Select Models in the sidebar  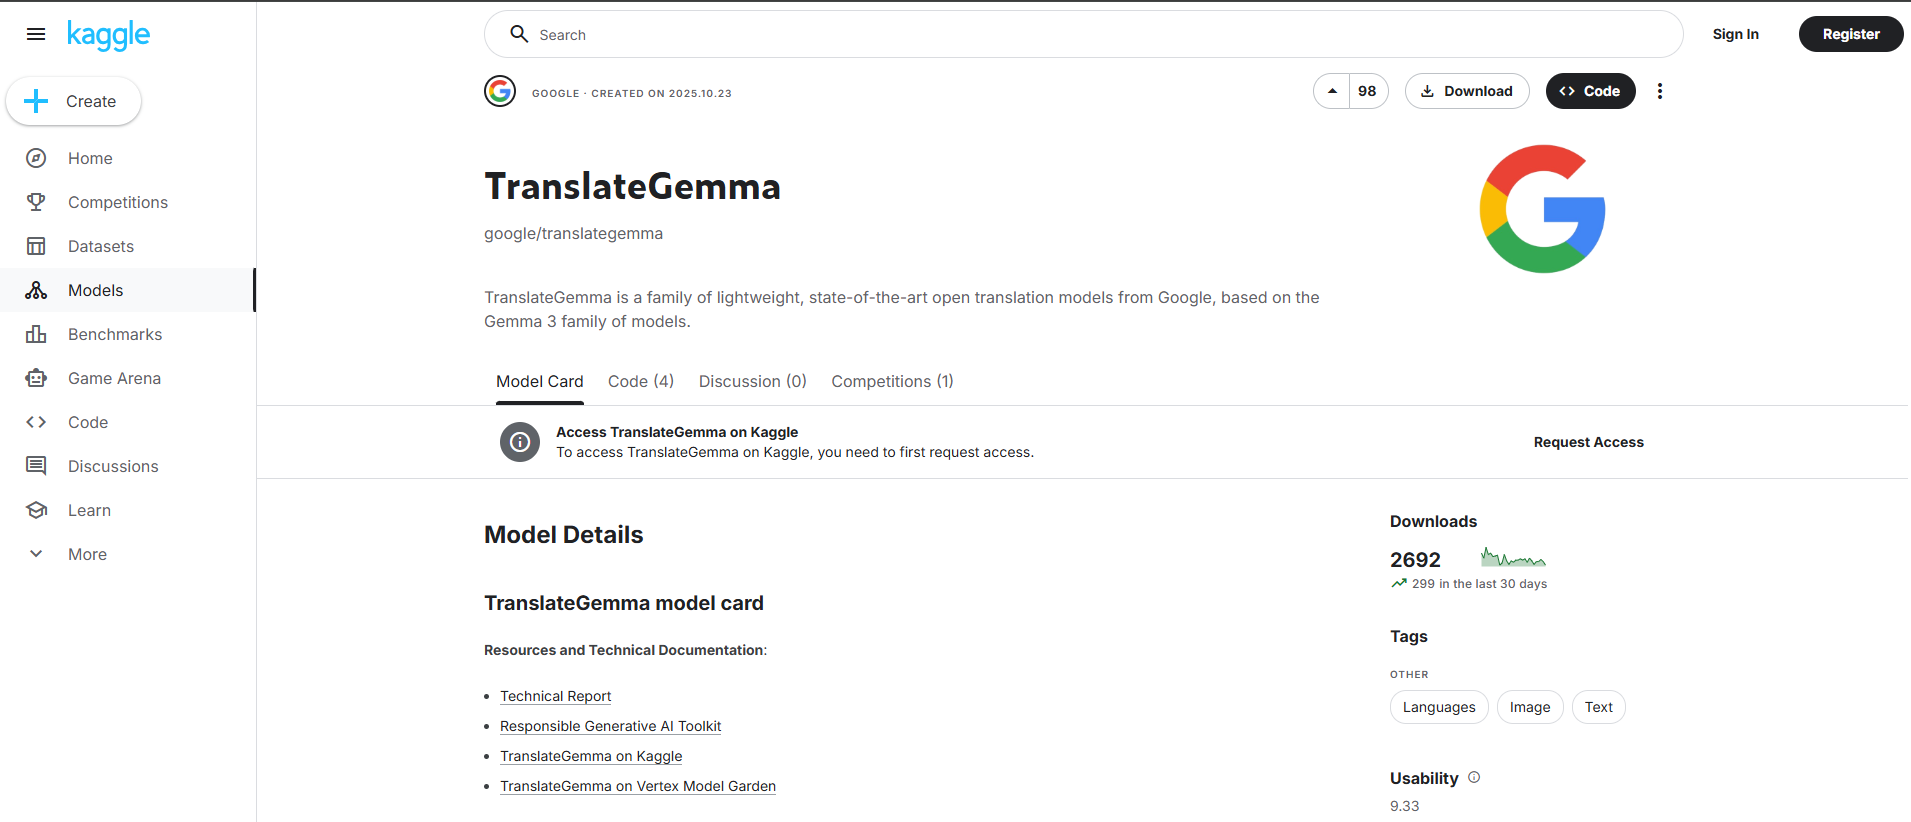(128, 290)
